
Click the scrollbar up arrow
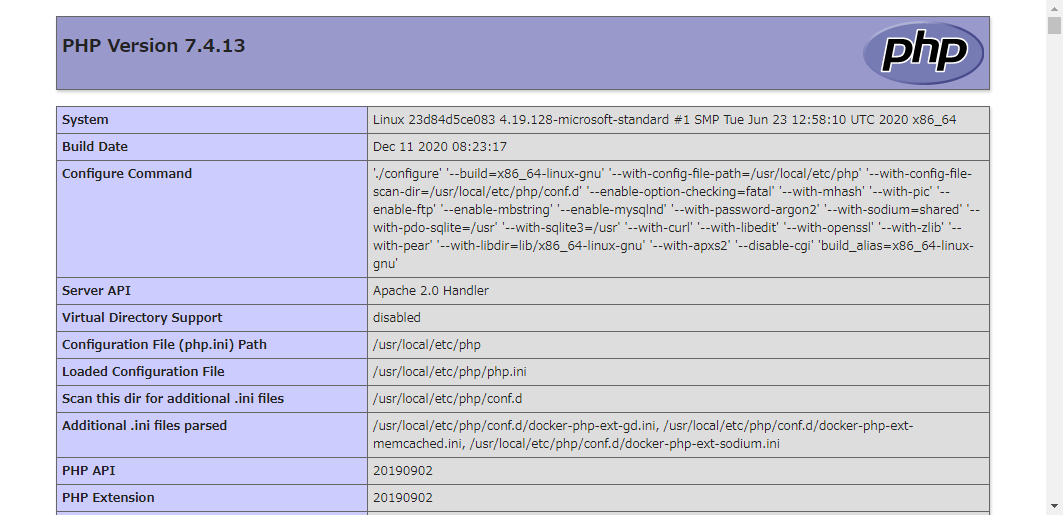(x=1054, y=8)
